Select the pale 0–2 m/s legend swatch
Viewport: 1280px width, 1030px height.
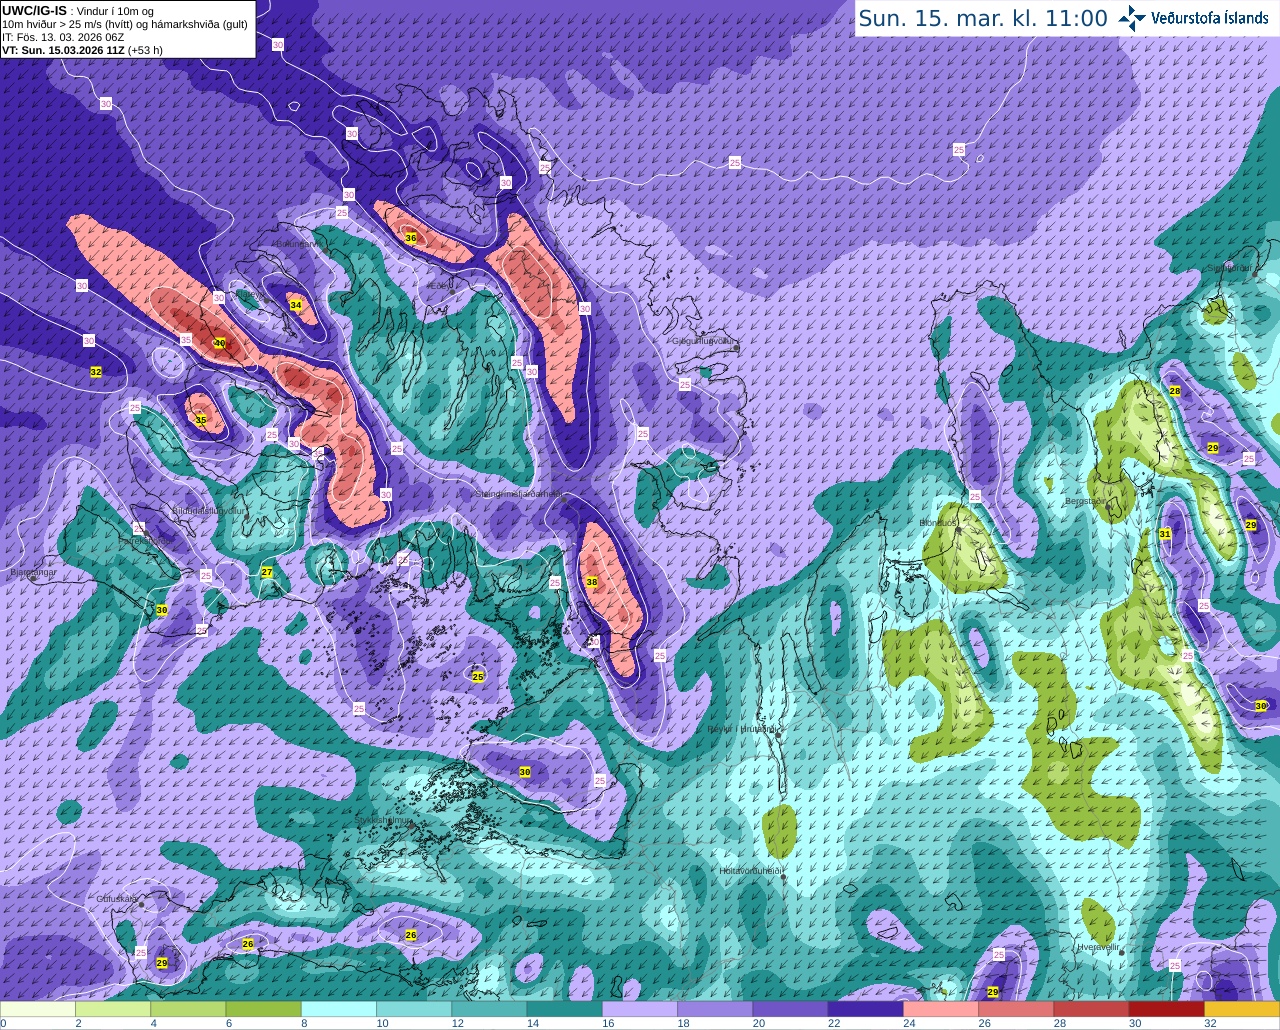coord(38,1009)
